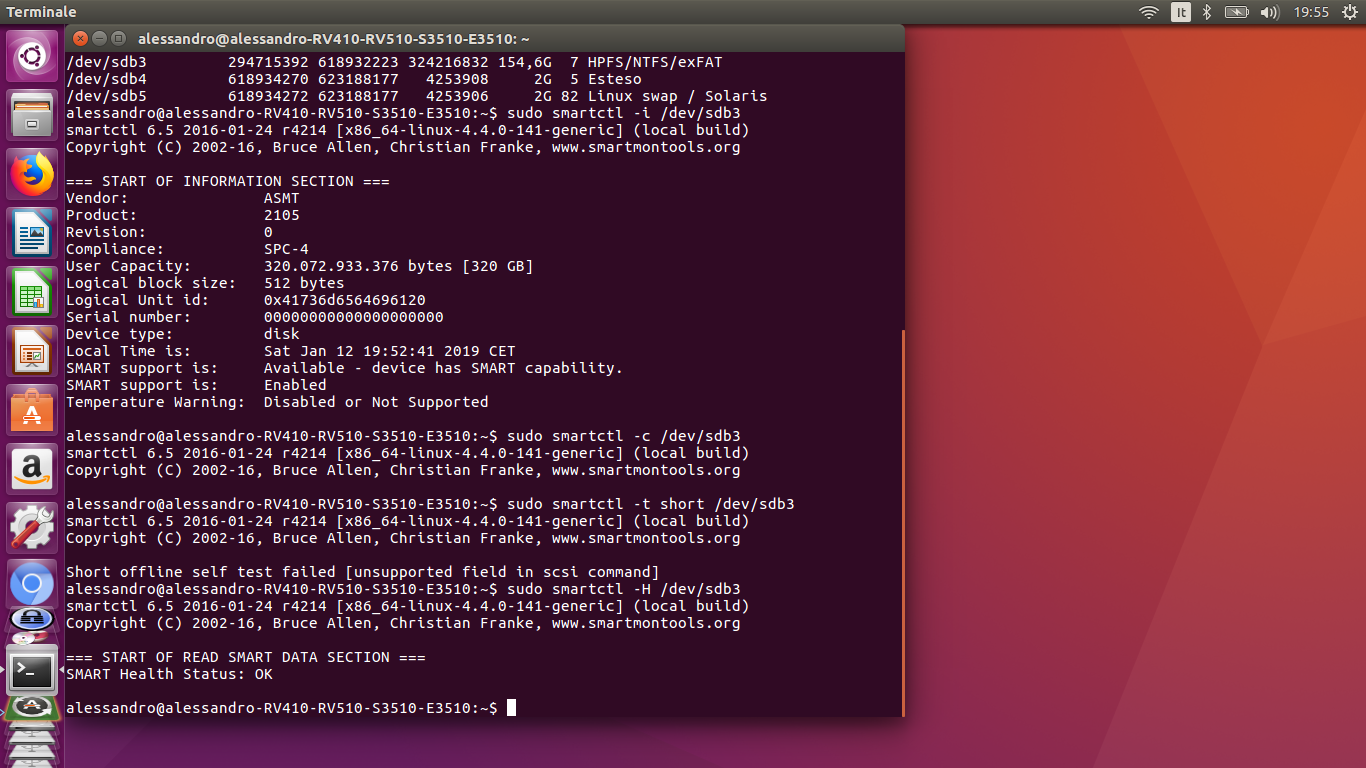Start LibreOffice Writer from the launcher
The width and height of the screenshot is (1366, 768).
32,233
